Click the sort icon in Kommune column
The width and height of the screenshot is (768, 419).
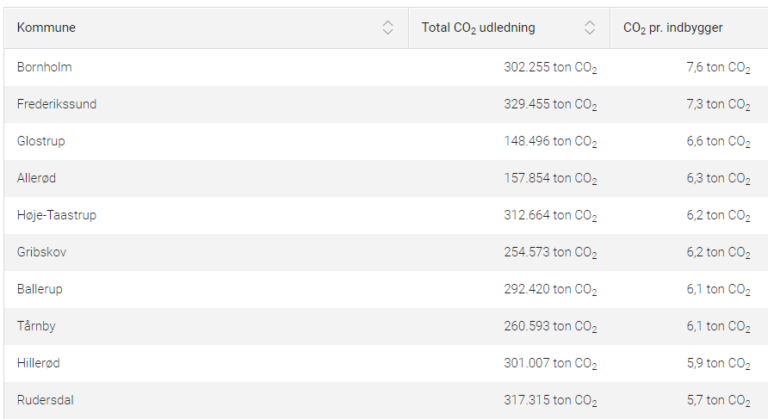pos(388,28)
